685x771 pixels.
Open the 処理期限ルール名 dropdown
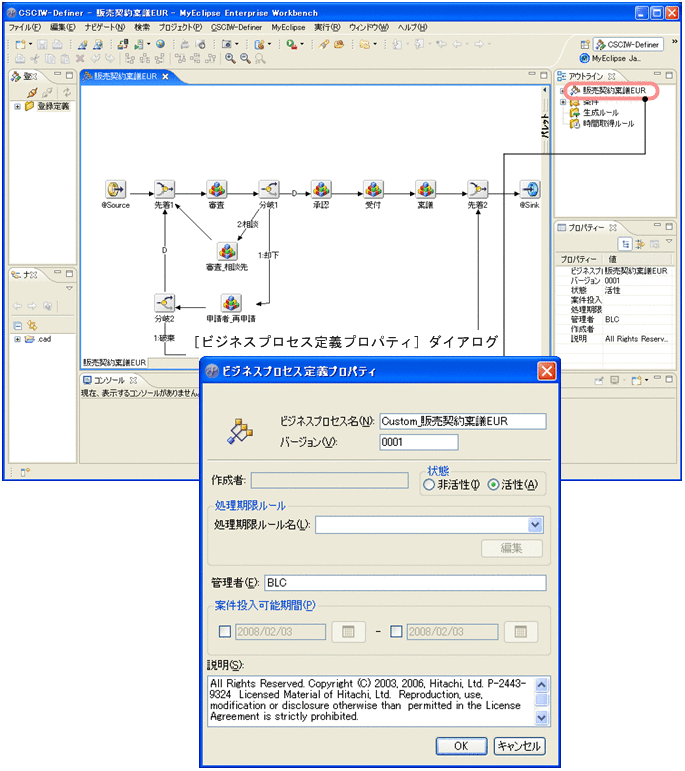click(x=535, y=525)
